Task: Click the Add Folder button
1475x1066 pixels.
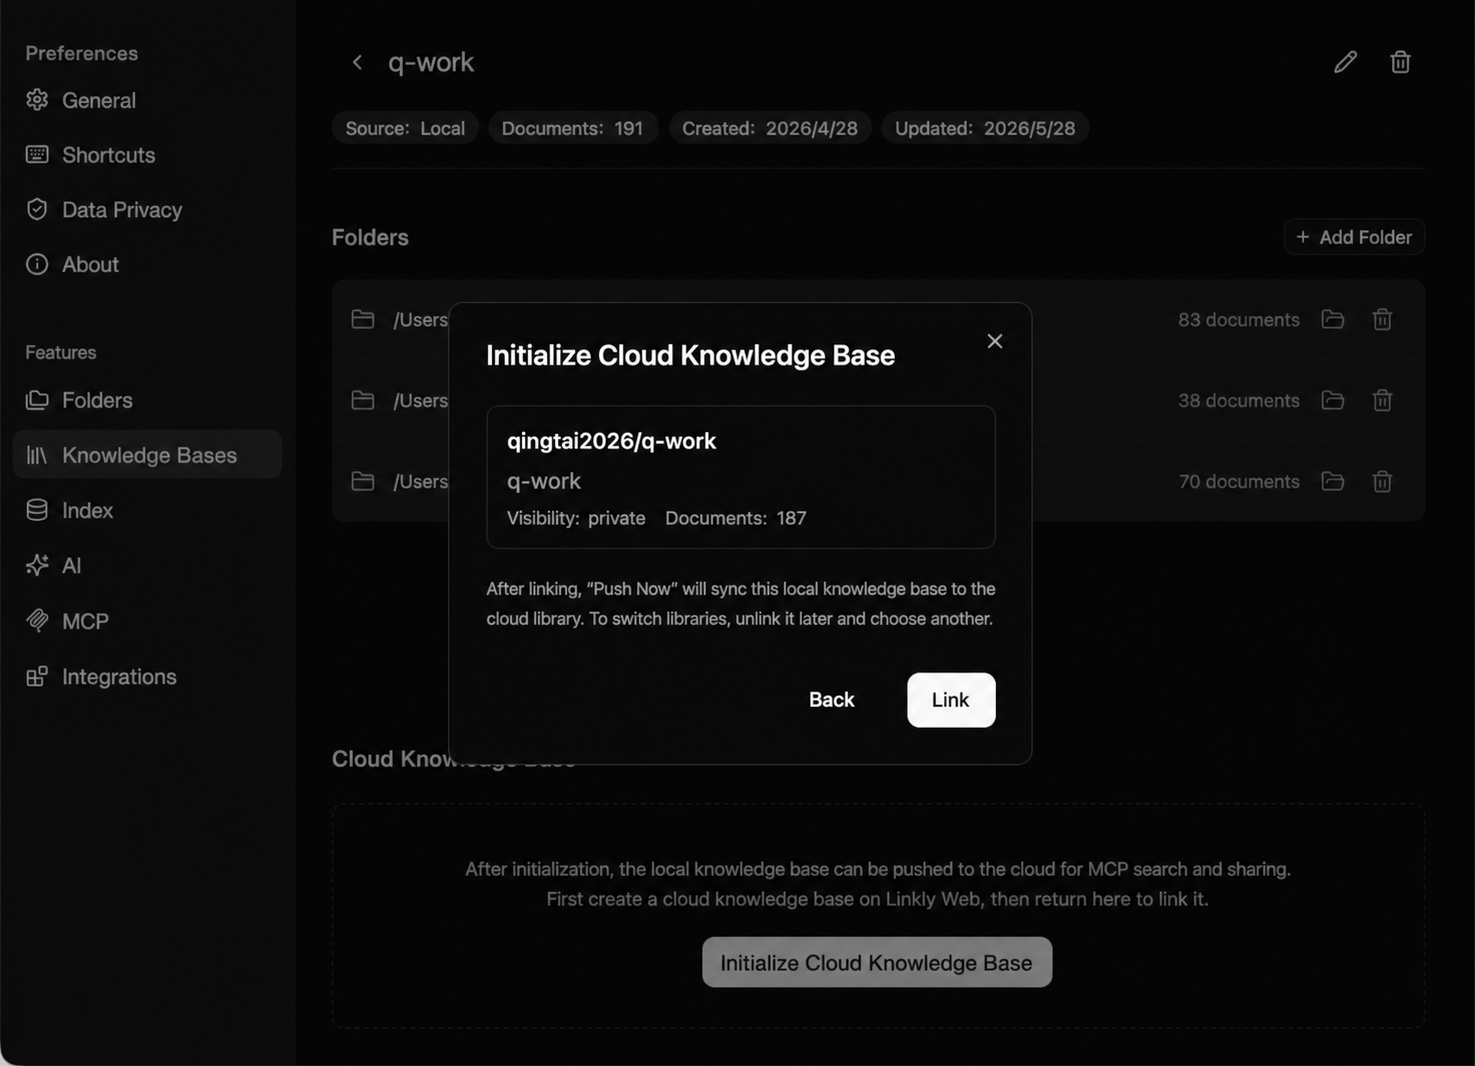Action: 1354,237
